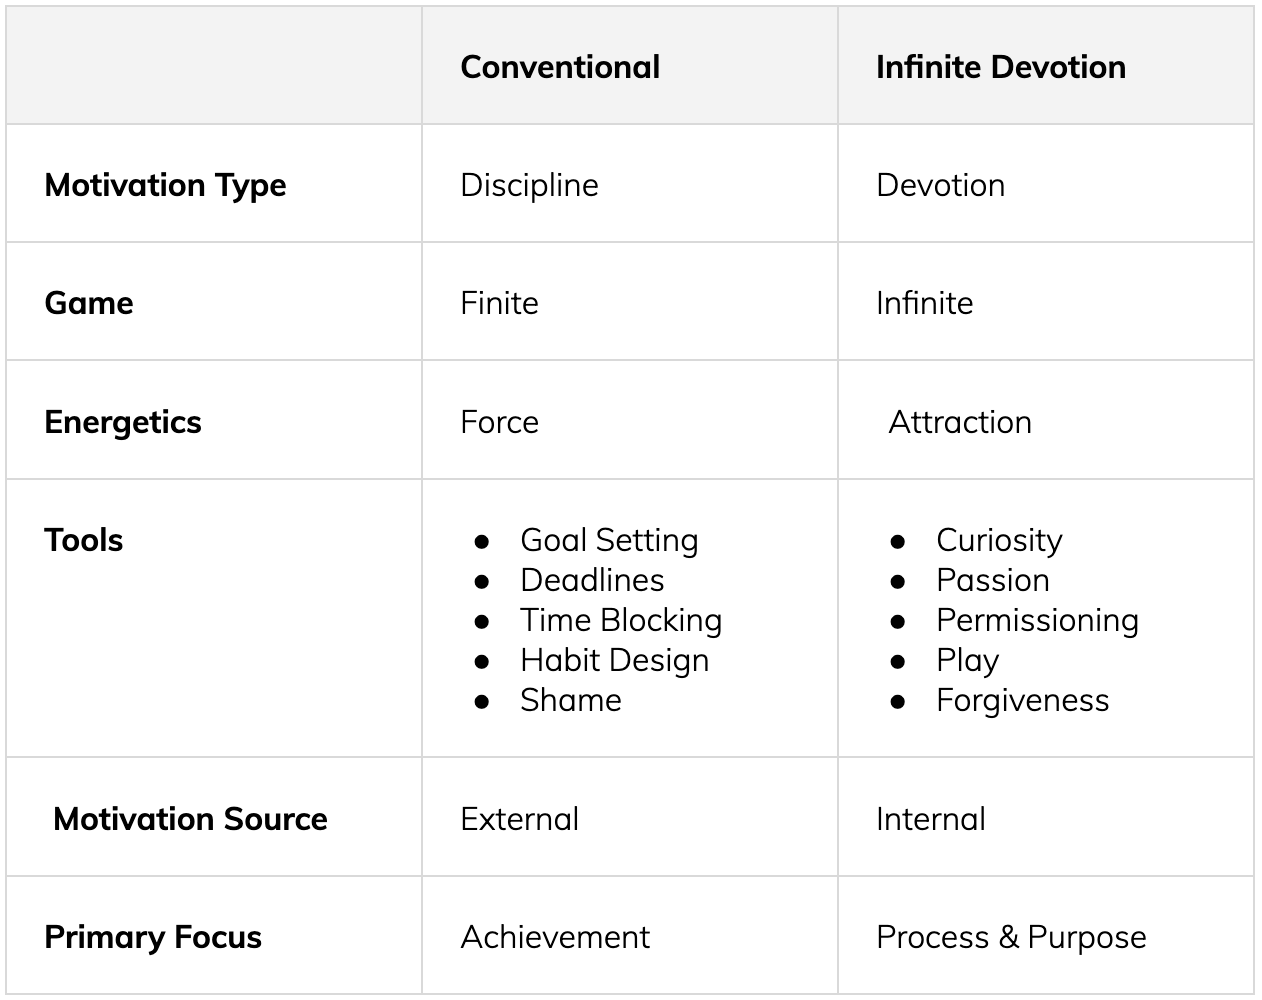
Task: Click the Discipline cell
Action: pos(529,186)
